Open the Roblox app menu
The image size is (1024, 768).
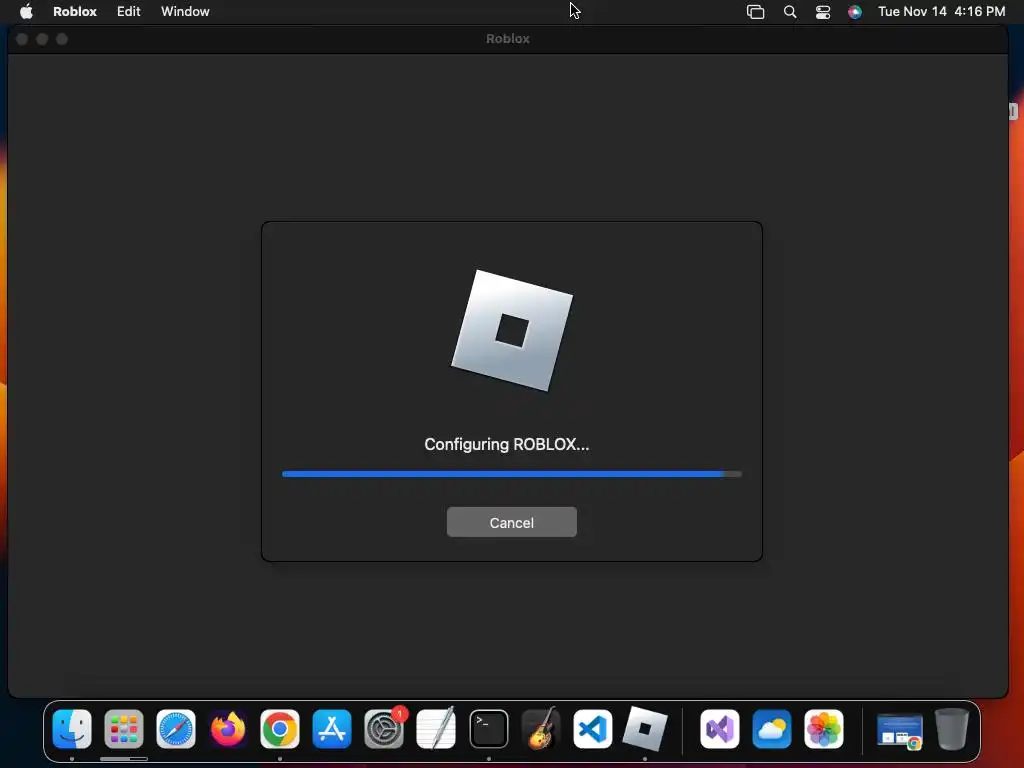[x=74, y=11]
